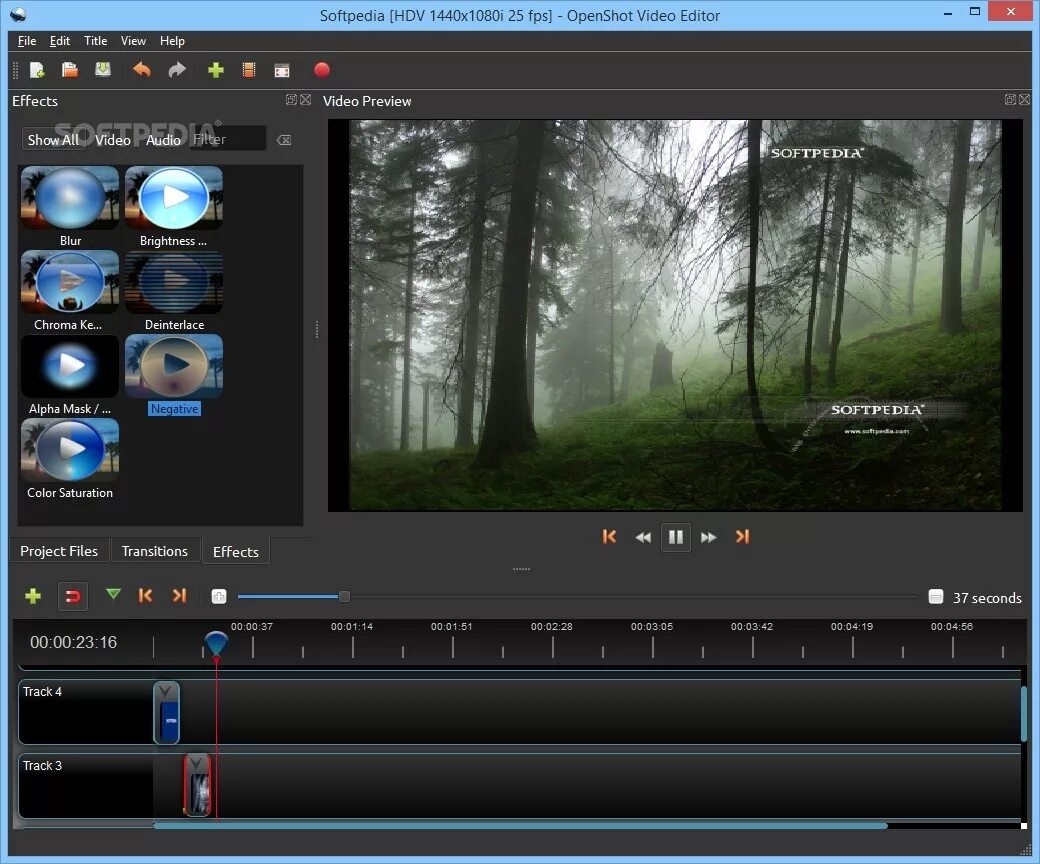Save project with the toolbar save icon

coord(103,70)
